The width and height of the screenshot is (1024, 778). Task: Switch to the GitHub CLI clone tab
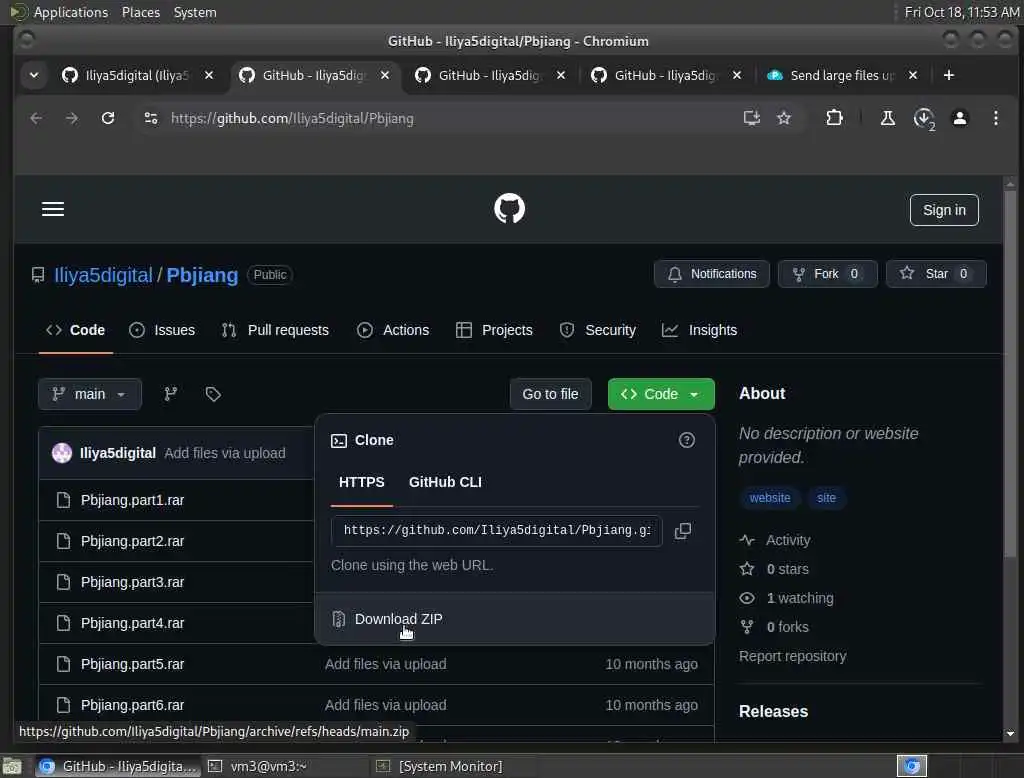click(445, 482)
